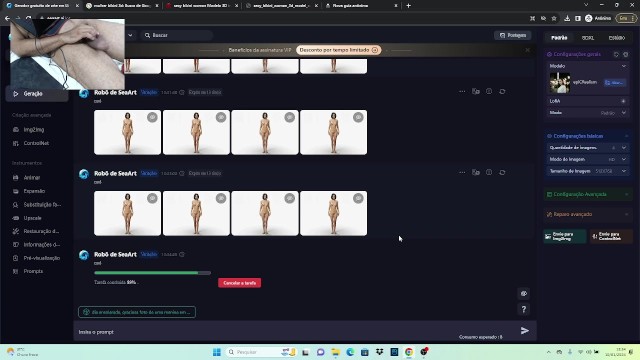
Task: Switch to the Padrão tab
Action: [x=559, y=38]
